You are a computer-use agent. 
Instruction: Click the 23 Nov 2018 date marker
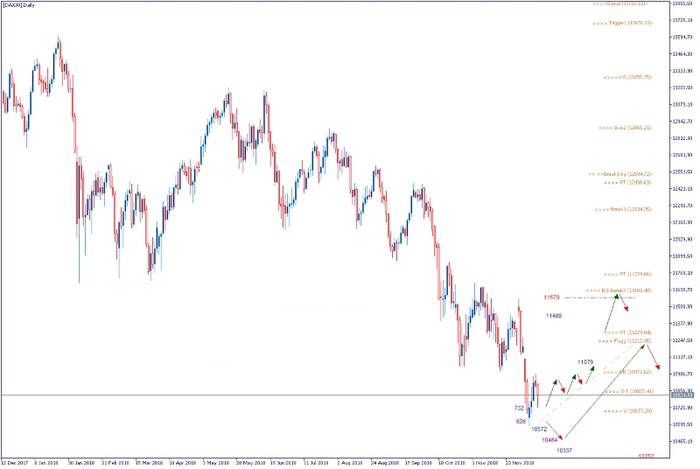point(521,463)
